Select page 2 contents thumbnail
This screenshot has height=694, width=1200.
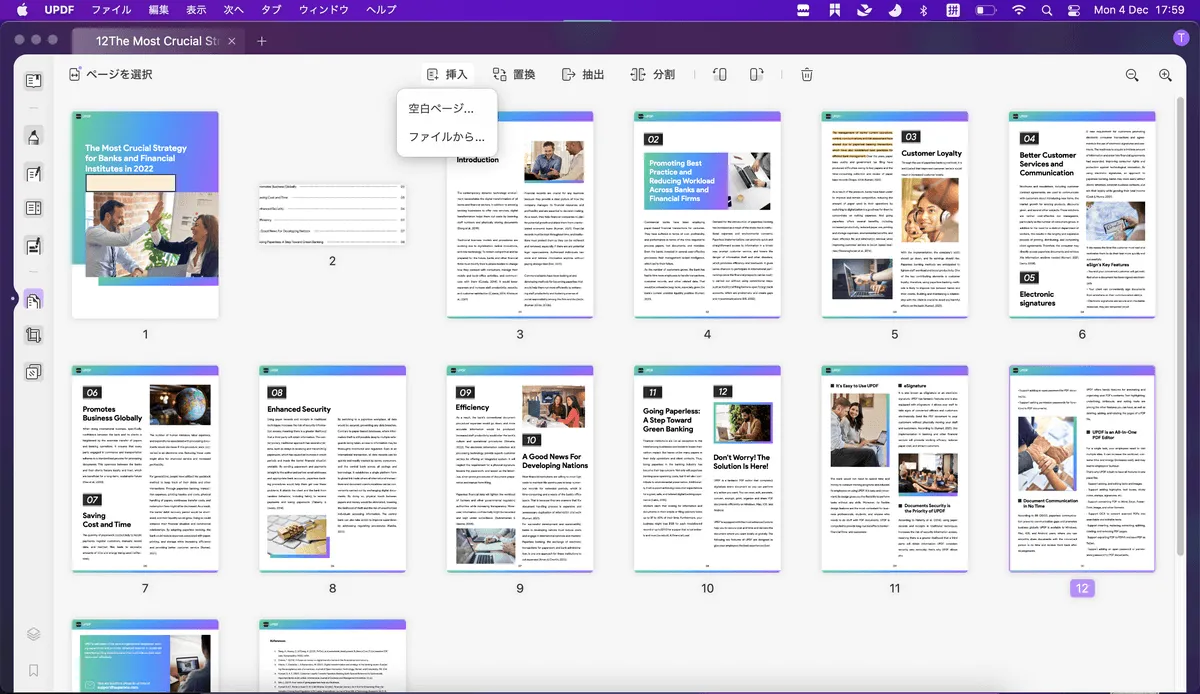click(333, 215)
